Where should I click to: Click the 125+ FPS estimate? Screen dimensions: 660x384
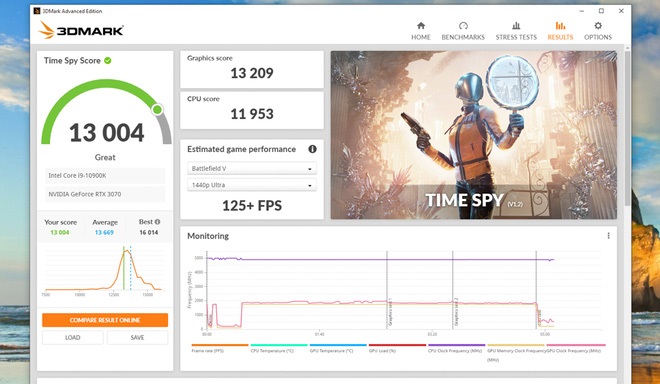252,205
